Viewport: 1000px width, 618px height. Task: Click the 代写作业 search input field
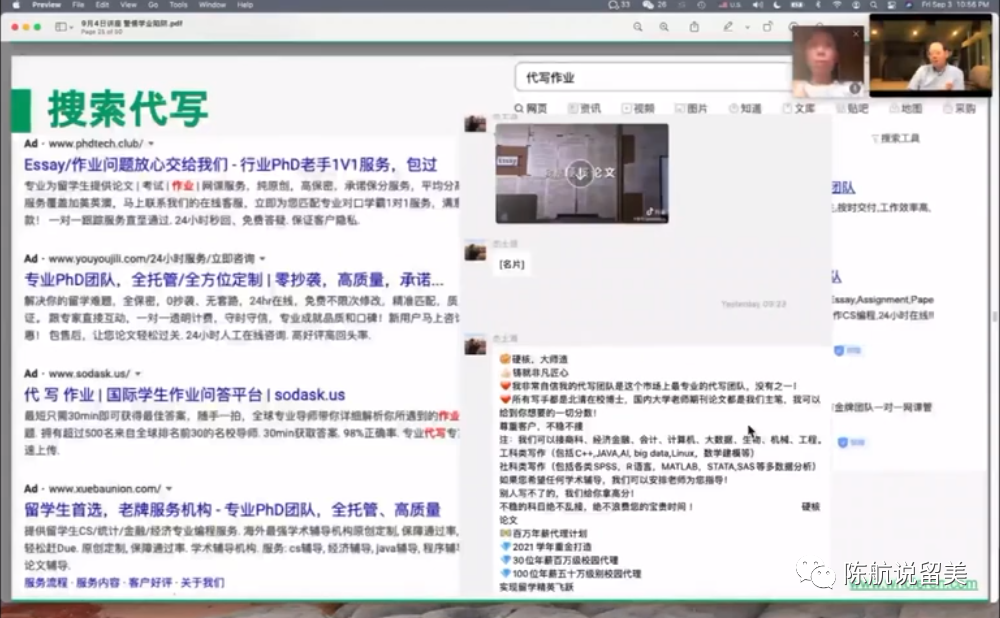(x=650, y=77)
